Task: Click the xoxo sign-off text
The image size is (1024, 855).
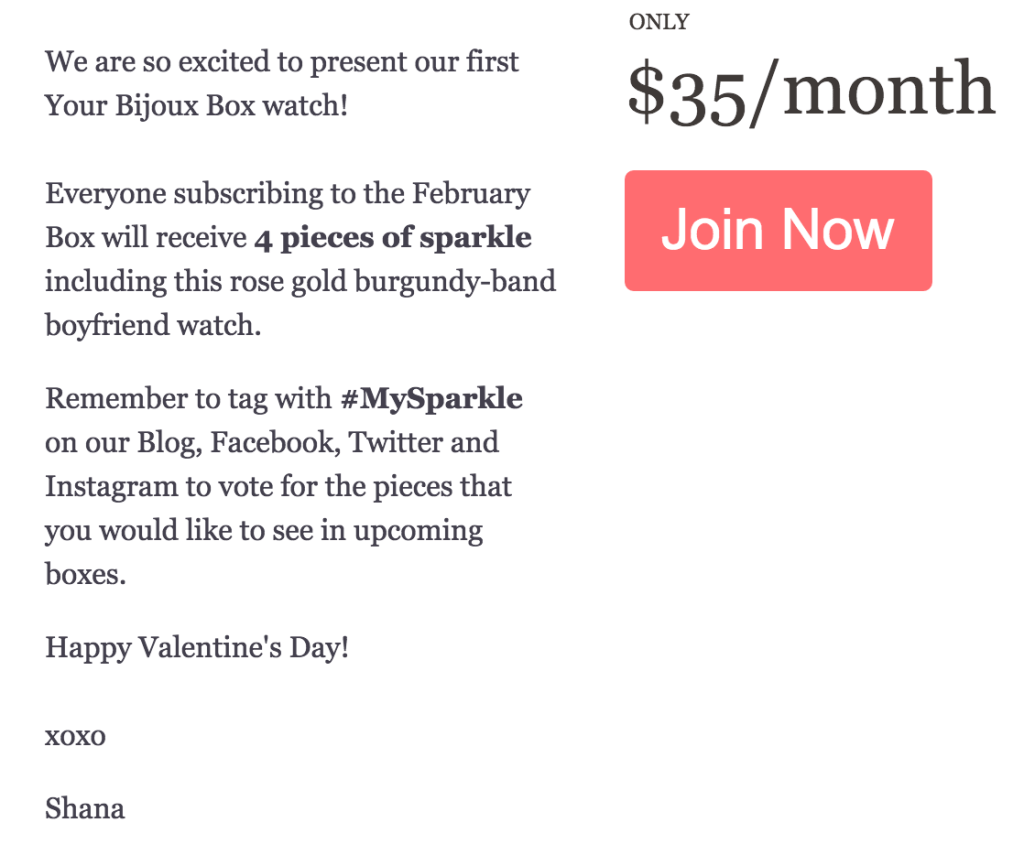Action: pos(75,736)
